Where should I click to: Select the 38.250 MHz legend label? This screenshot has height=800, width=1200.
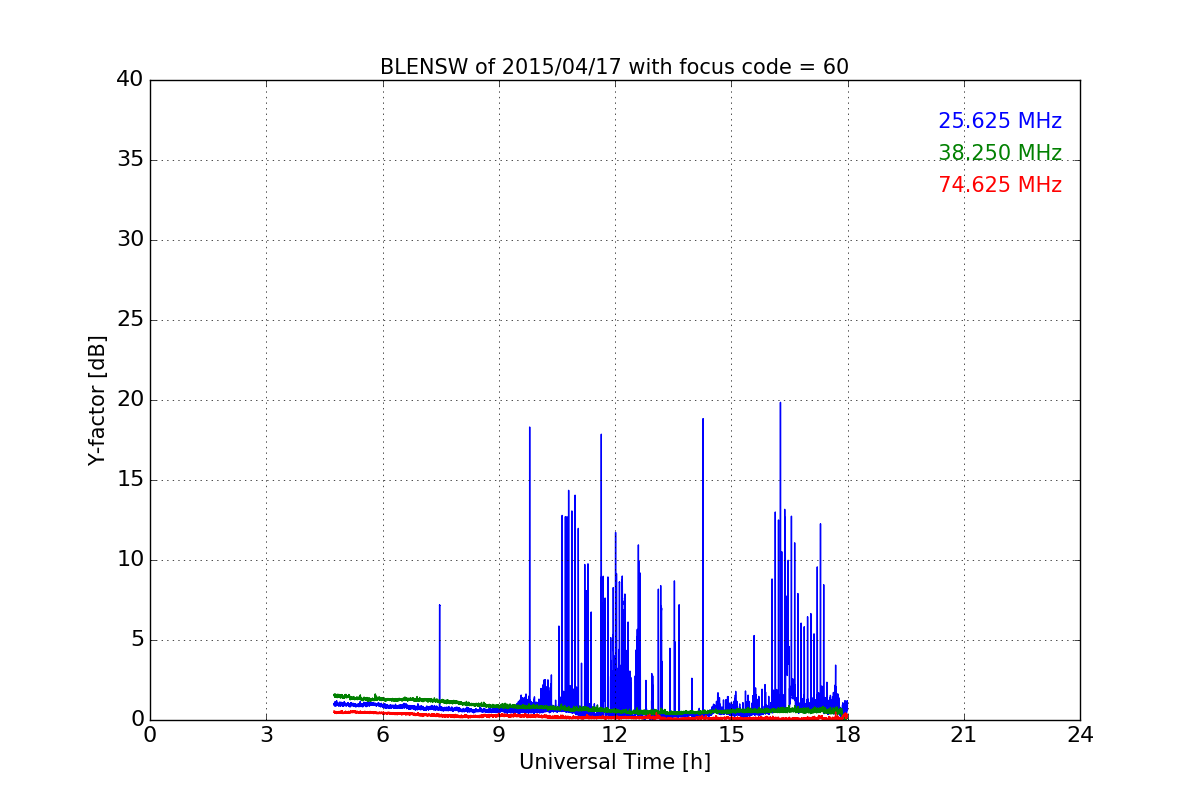tap(1000, 153)
